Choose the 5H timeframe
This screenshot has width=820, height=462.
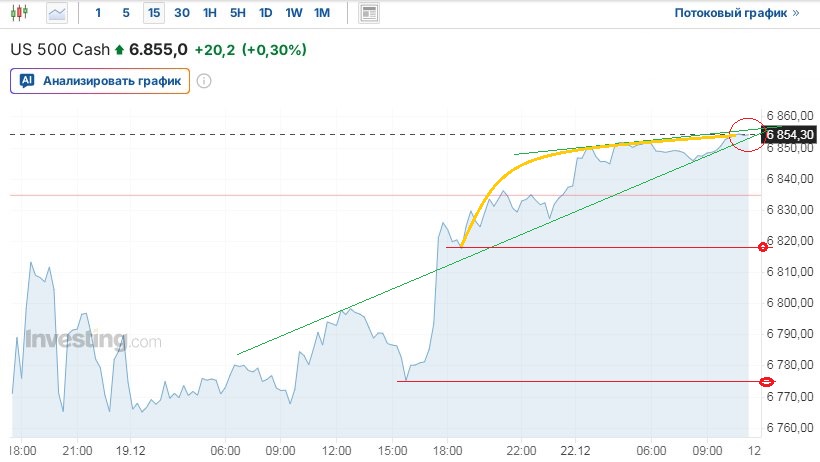[x=237, y=13]
